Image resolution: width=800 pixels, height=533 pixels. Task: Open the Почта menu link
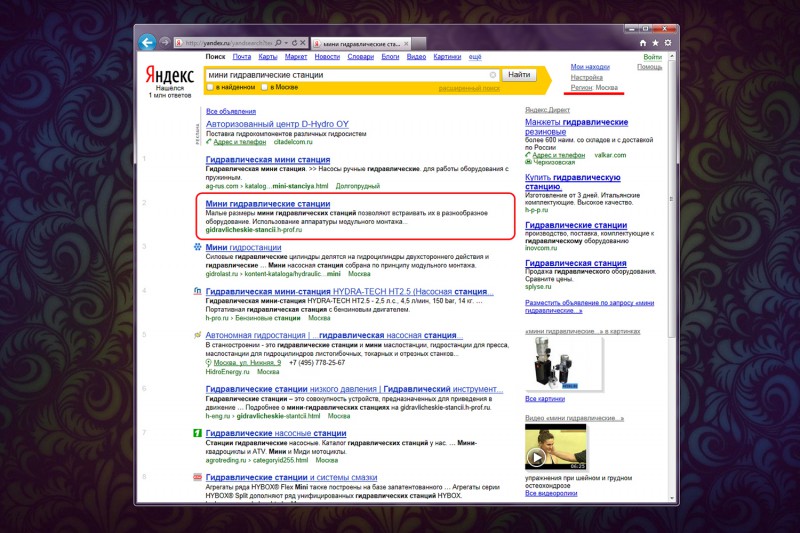(242, 57)
